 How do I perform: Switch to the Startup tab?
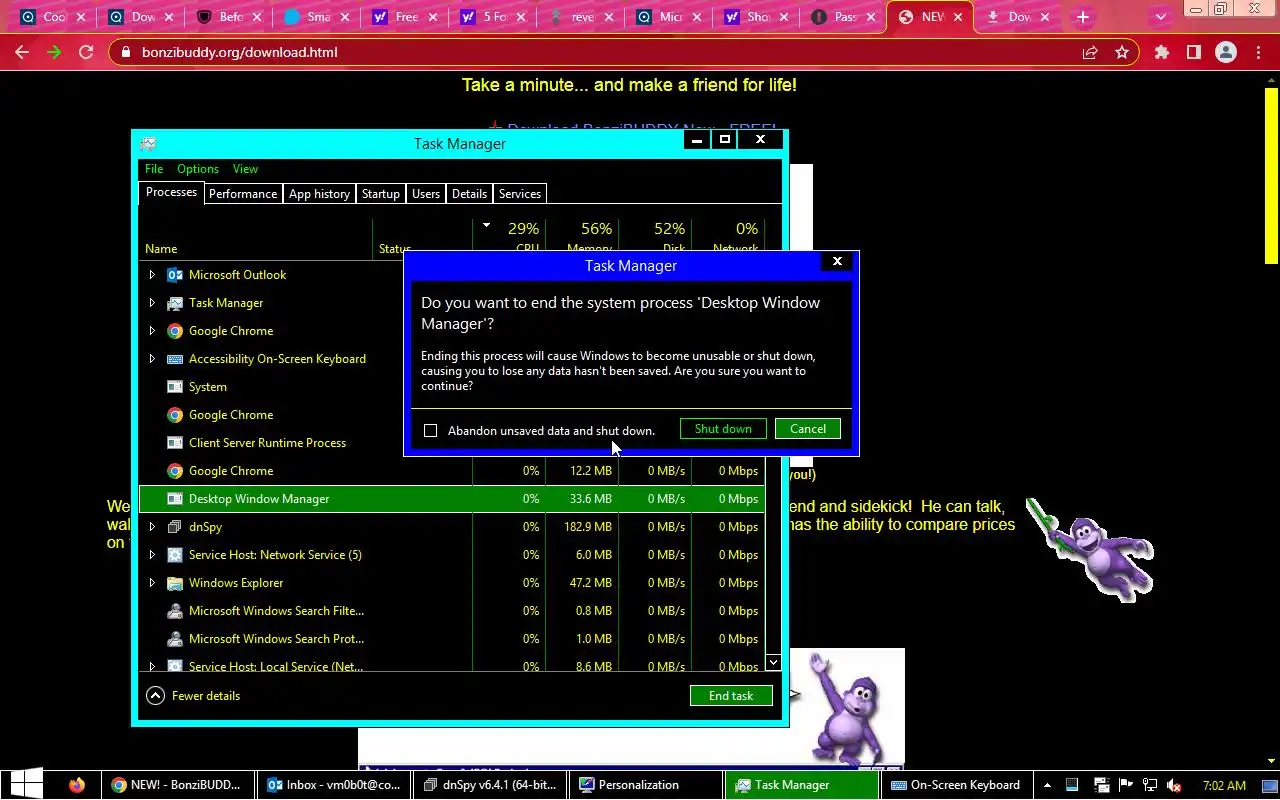(x=381, y=194)
